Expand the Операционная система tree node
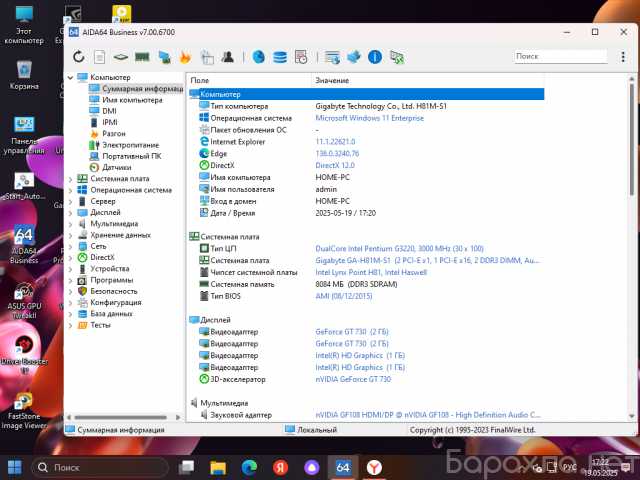The width and height of the screenshot is (640, 480). point(70,190)
